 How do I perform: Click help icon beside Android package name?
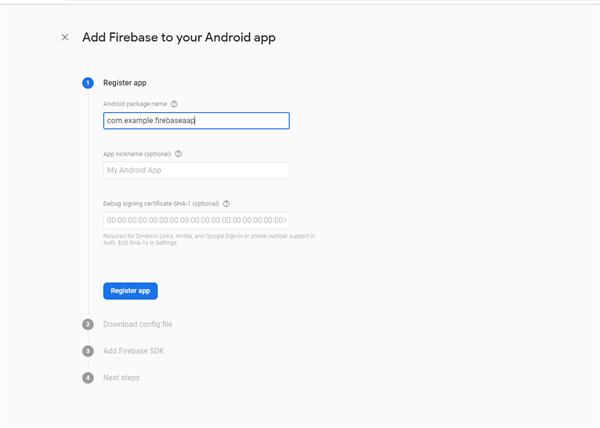pos(174,103)
